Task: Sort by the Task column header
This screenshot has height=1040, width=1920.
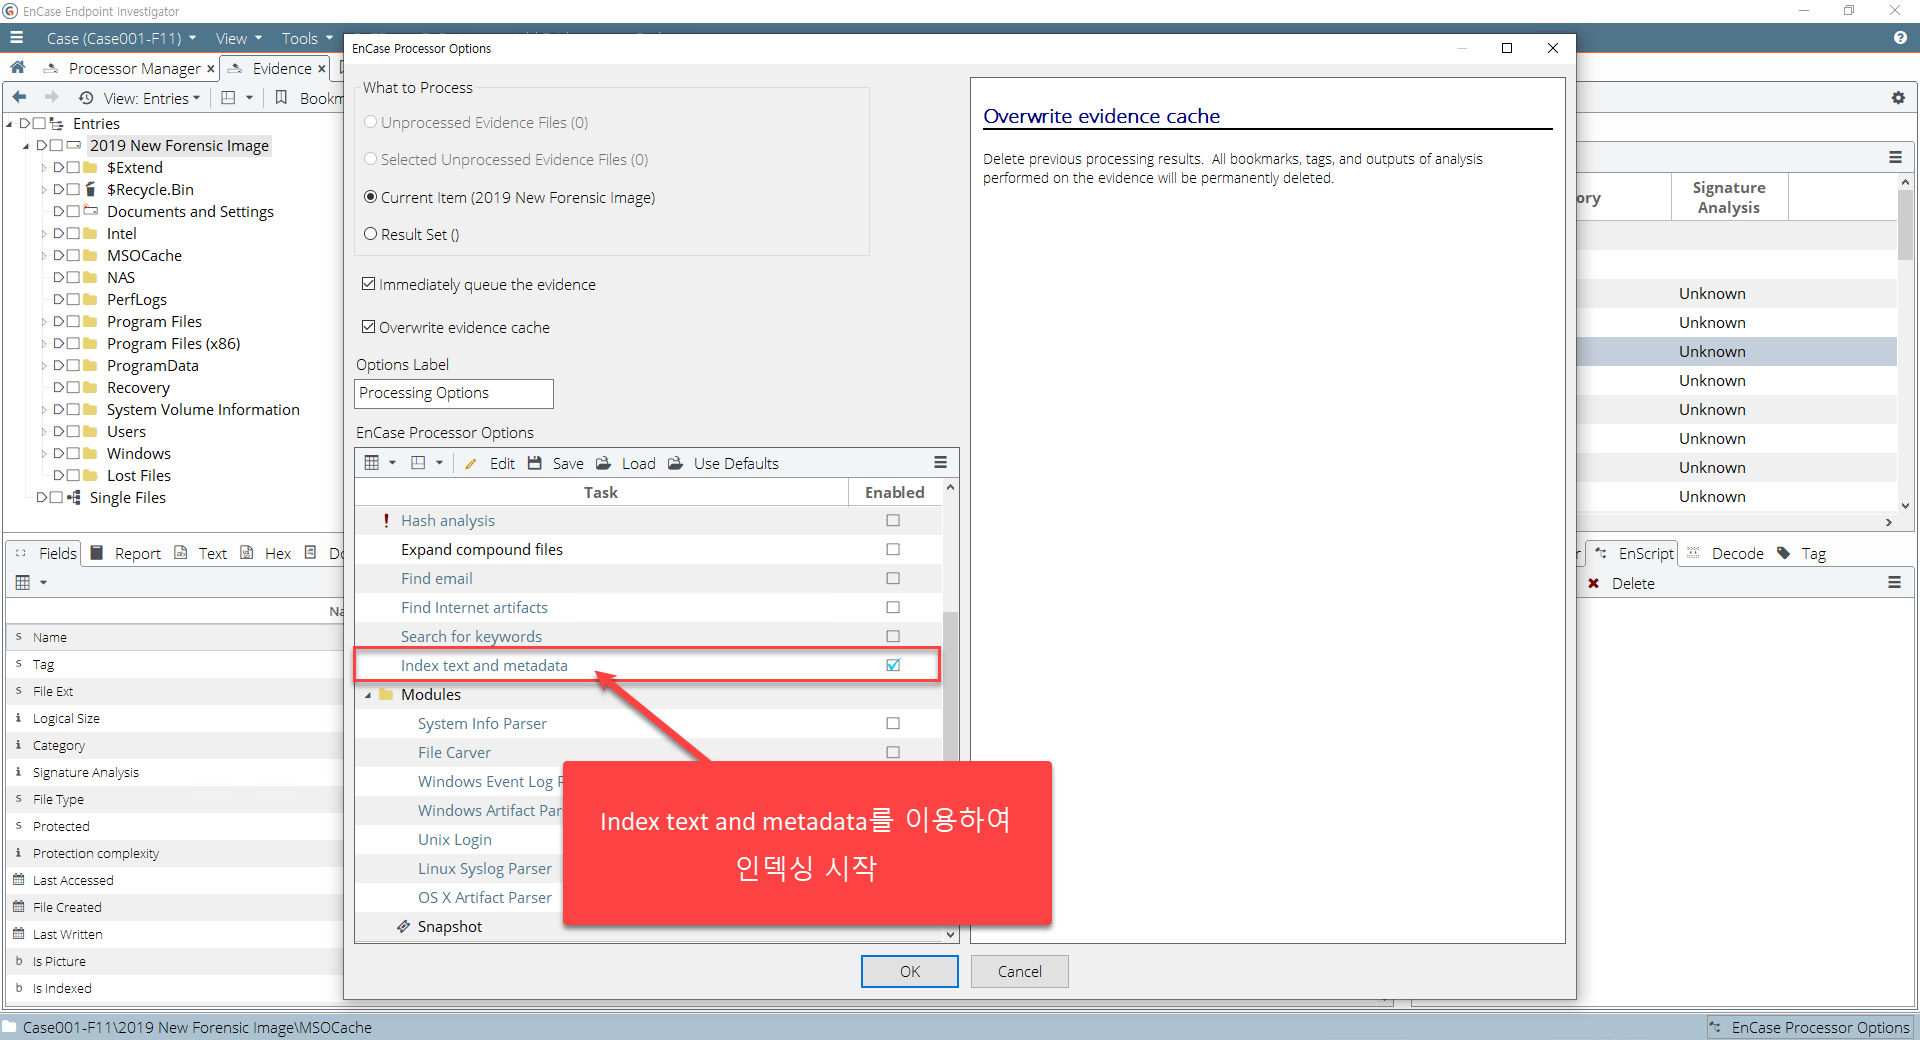Action: click(601, 492)
